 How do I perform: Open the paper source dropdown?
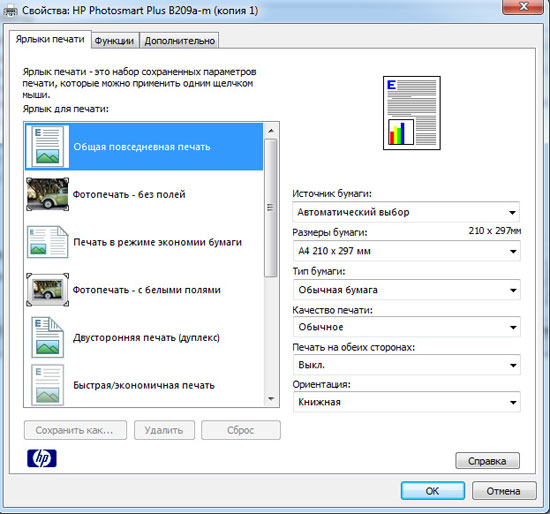pos(406,212)
